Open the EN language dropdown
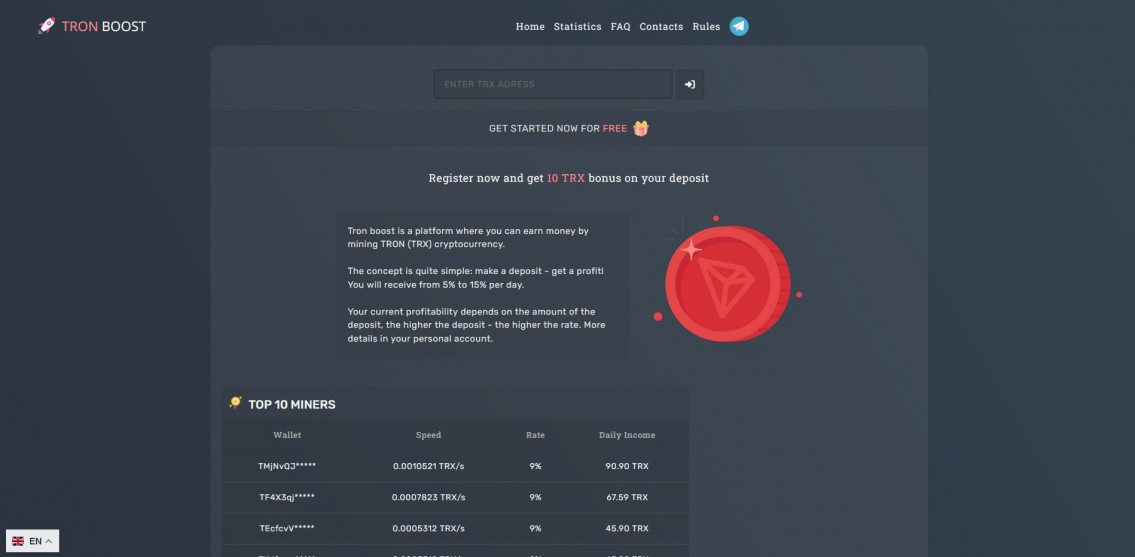Image resolution: width=1135 pixels, height=557 pixels. pos(33,541)
